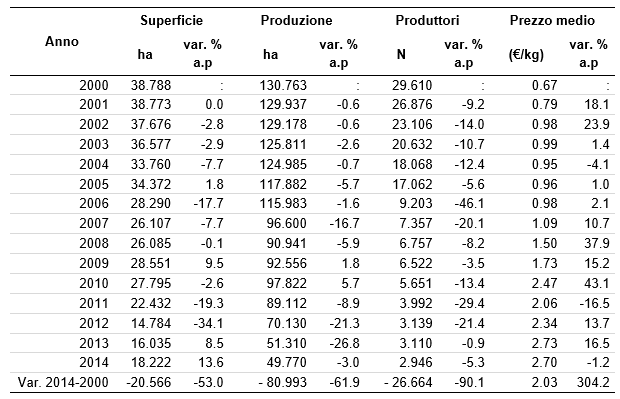Select the 2000 year row label
The width and height of the screenshot is (620, 399).
[x=94, y=85]
